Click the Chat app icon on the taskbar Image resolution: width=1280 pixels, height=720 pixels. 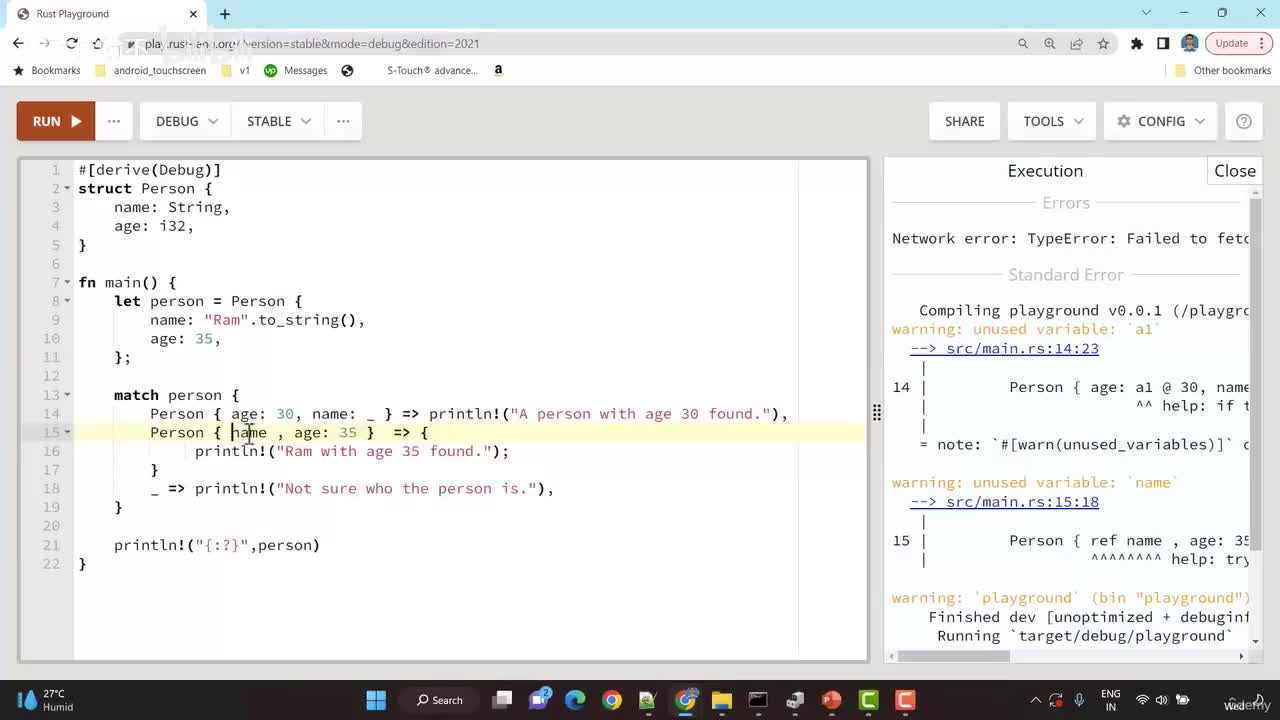[x=540, y=700]
